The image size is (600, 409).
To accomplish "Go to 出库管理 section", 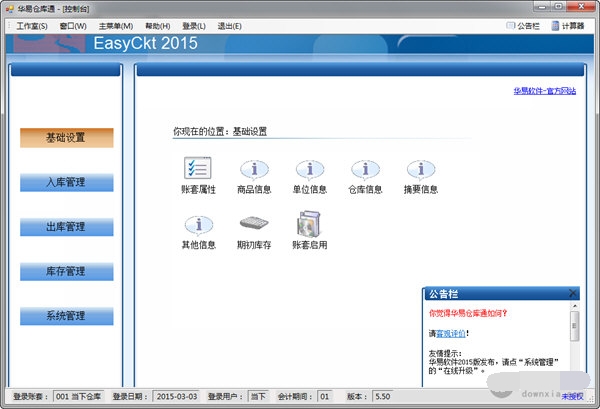I will coord(66,227).
